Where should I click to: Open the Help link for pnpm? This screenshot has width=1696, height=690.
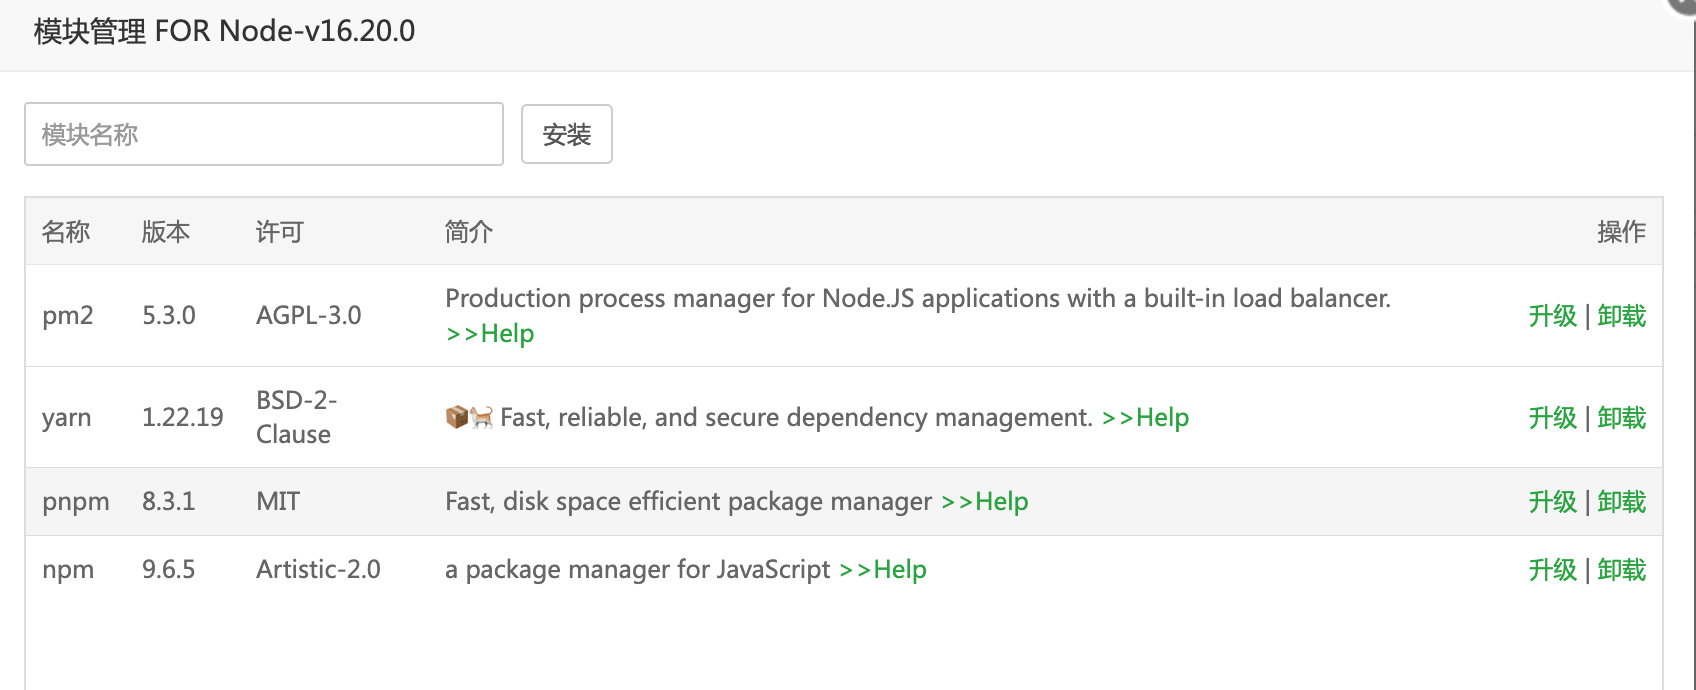[984, 502]
